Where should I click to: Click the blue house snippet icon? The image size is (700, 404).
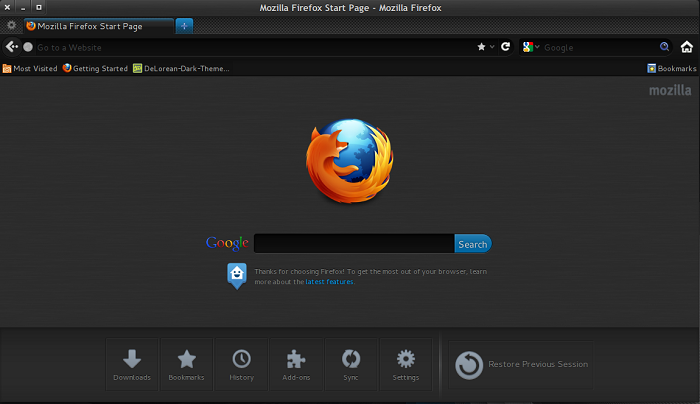237,276
